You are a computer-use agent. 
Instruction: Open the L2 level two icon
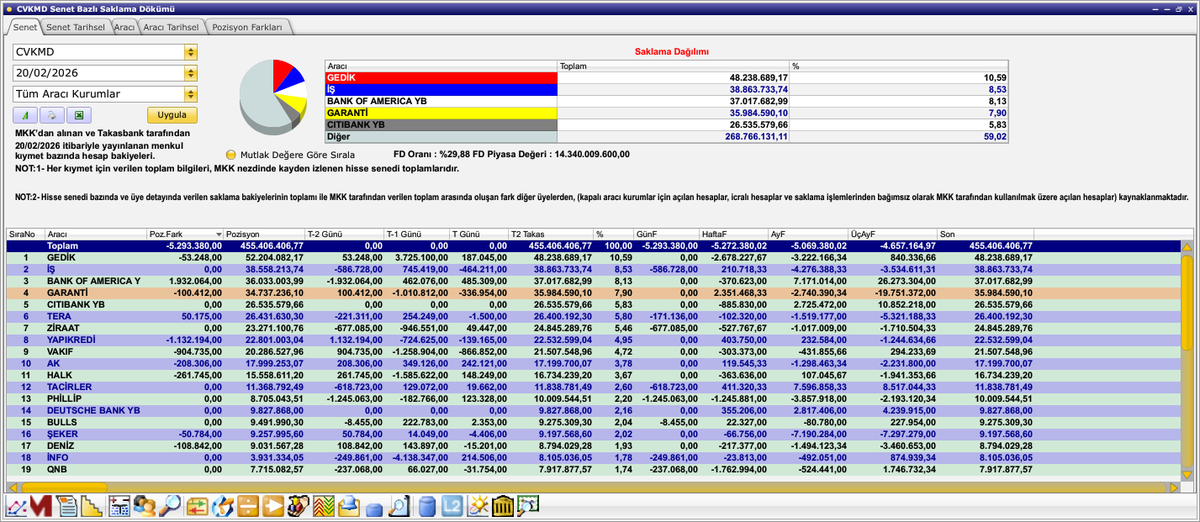click(452, 507)
